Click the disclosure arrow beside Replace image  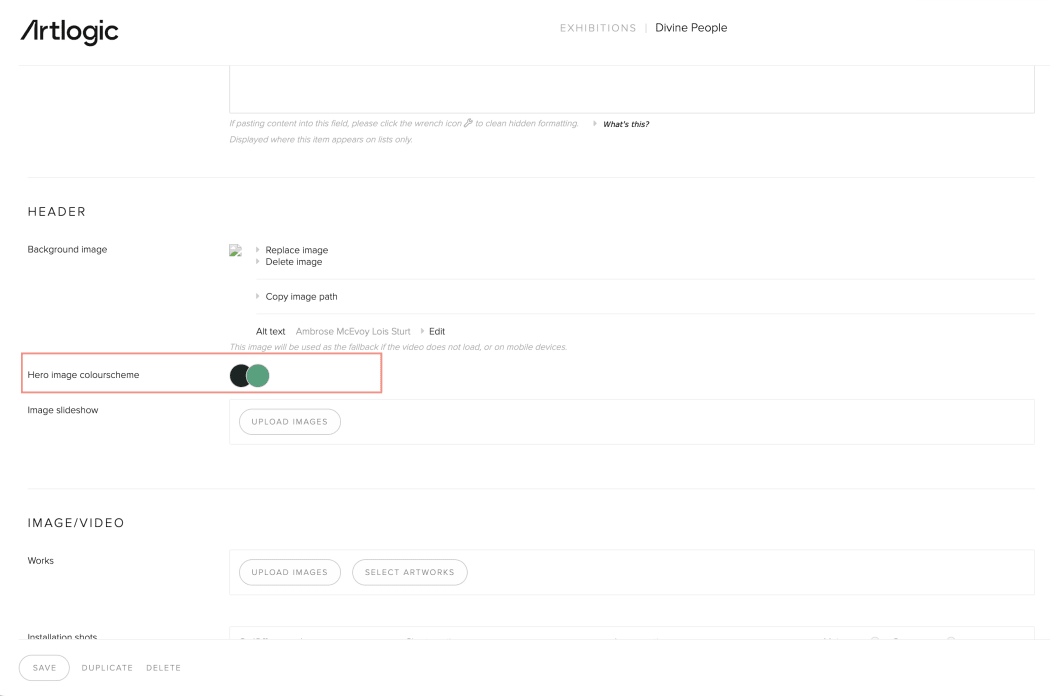[x=258, y=250]
